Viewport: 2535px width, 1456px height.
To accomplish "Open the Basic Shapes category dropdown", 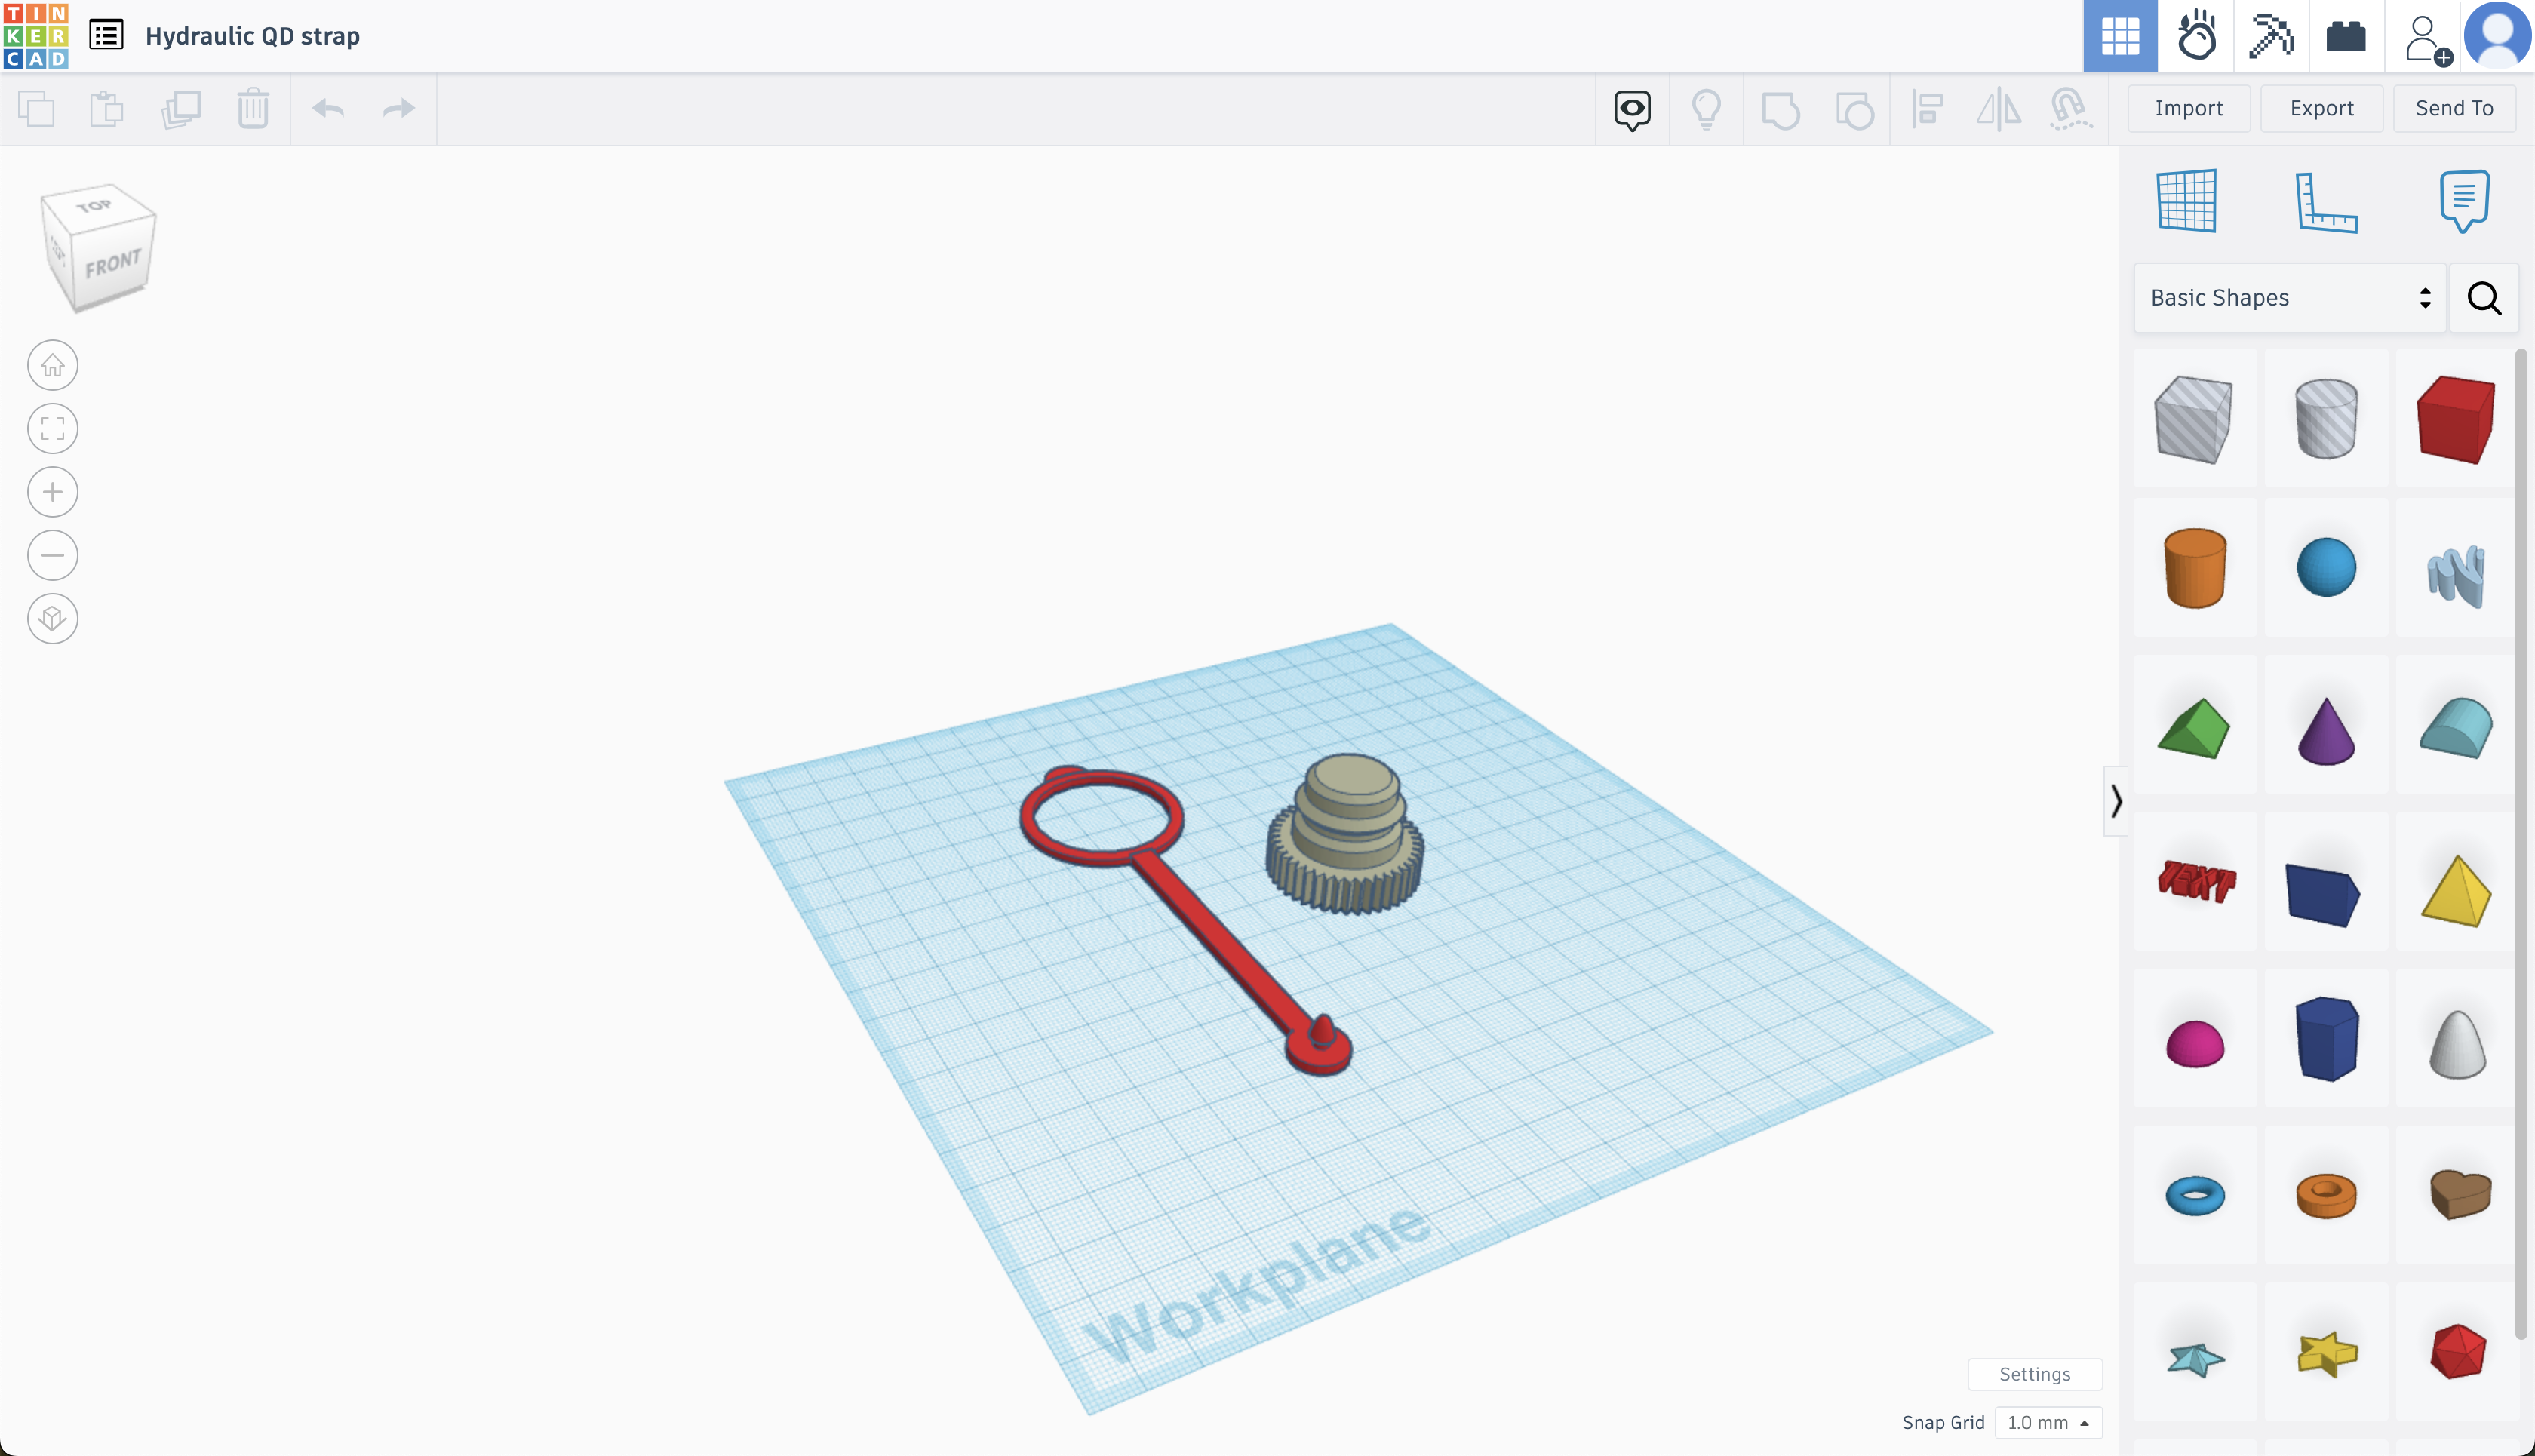I will (2290, 298).
